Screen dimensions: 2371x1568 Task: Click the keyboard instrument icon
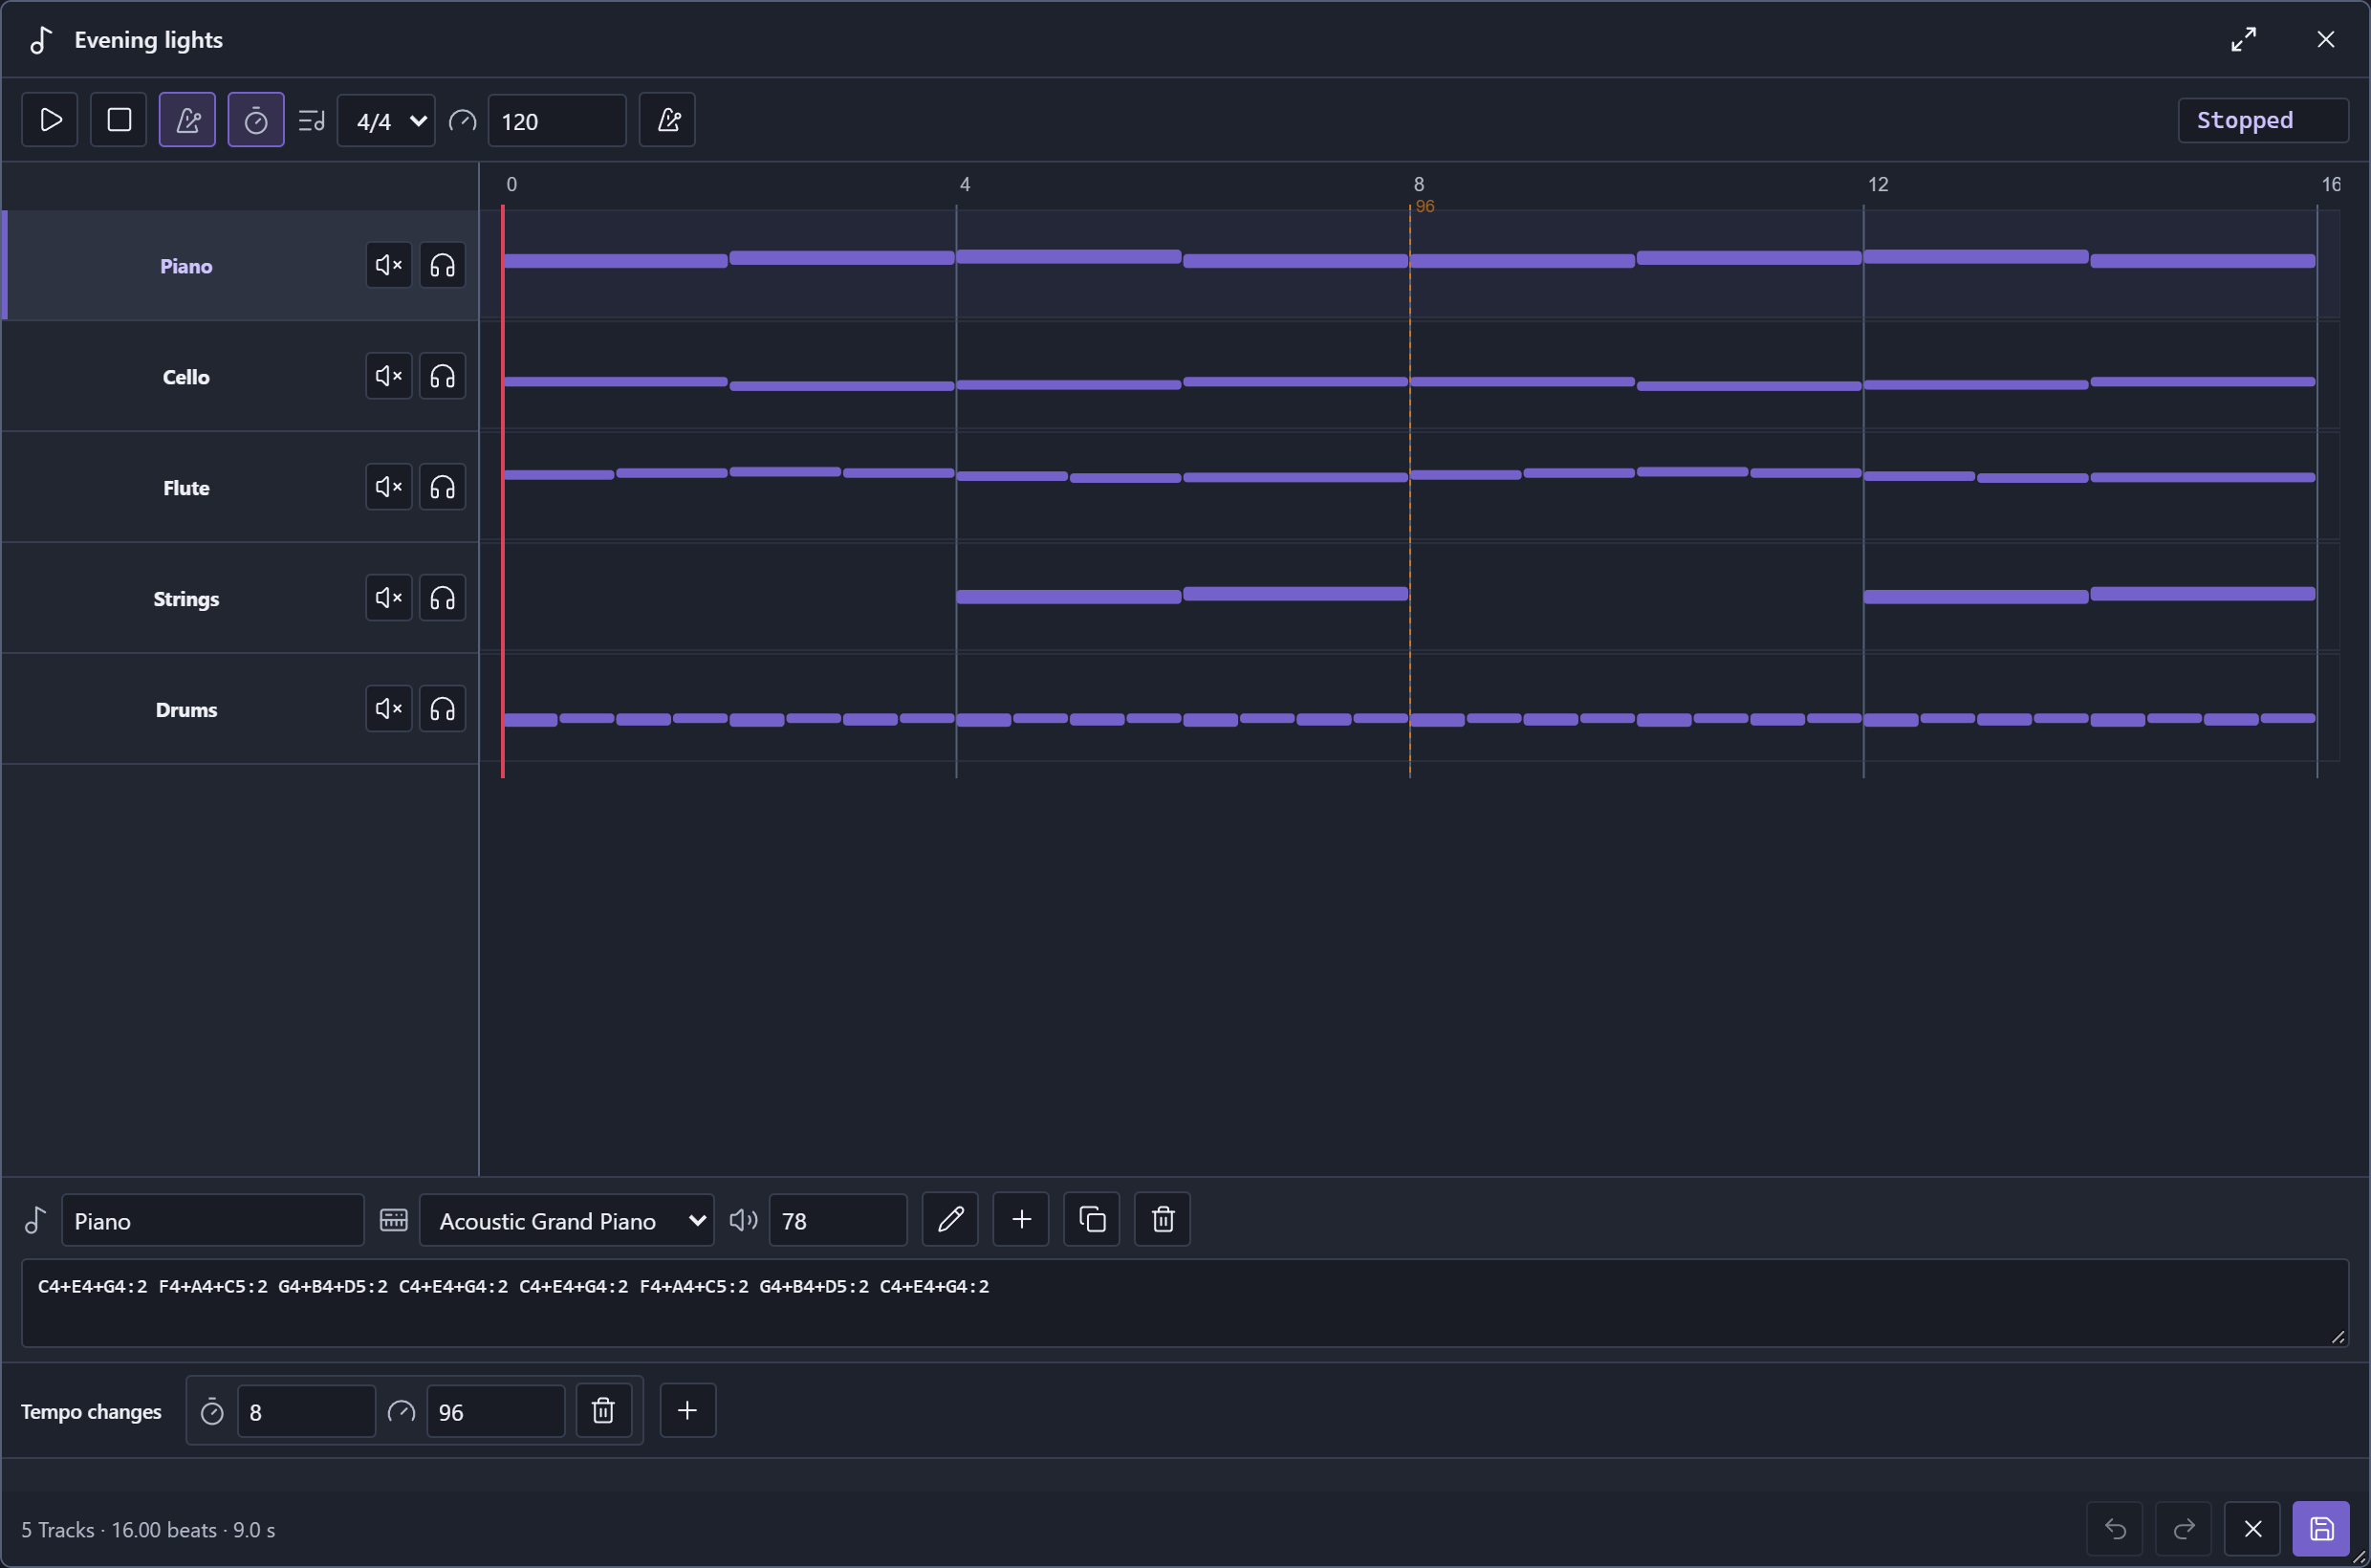[394, 1220]
